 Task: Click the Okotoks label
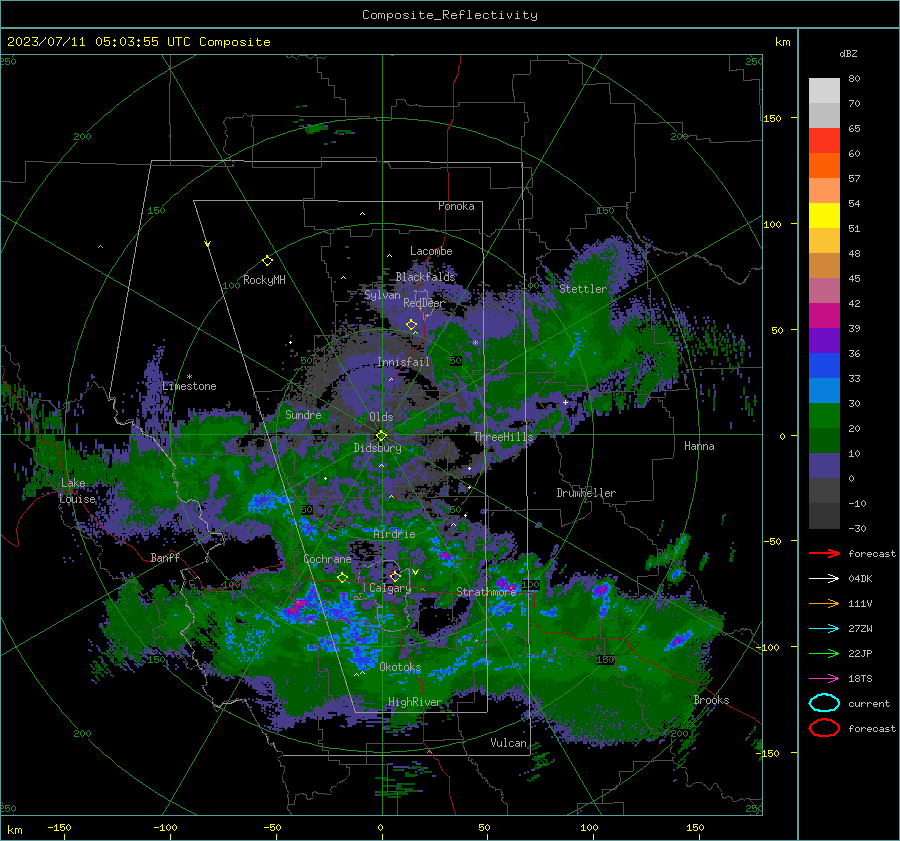tap(400, 667)
